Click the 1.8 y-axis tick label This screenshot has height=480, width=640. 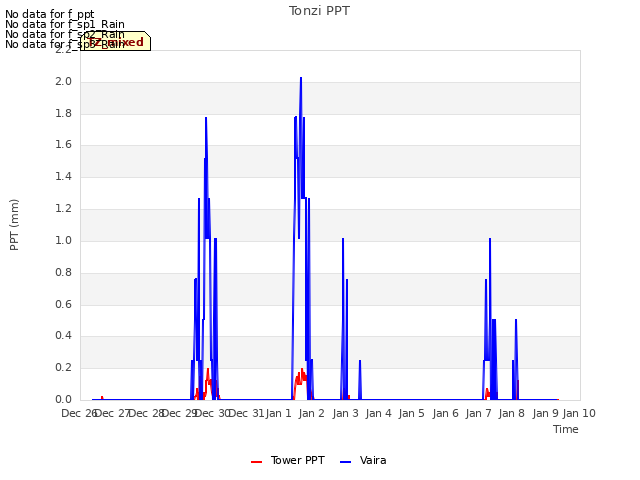(x=63, y=113)
